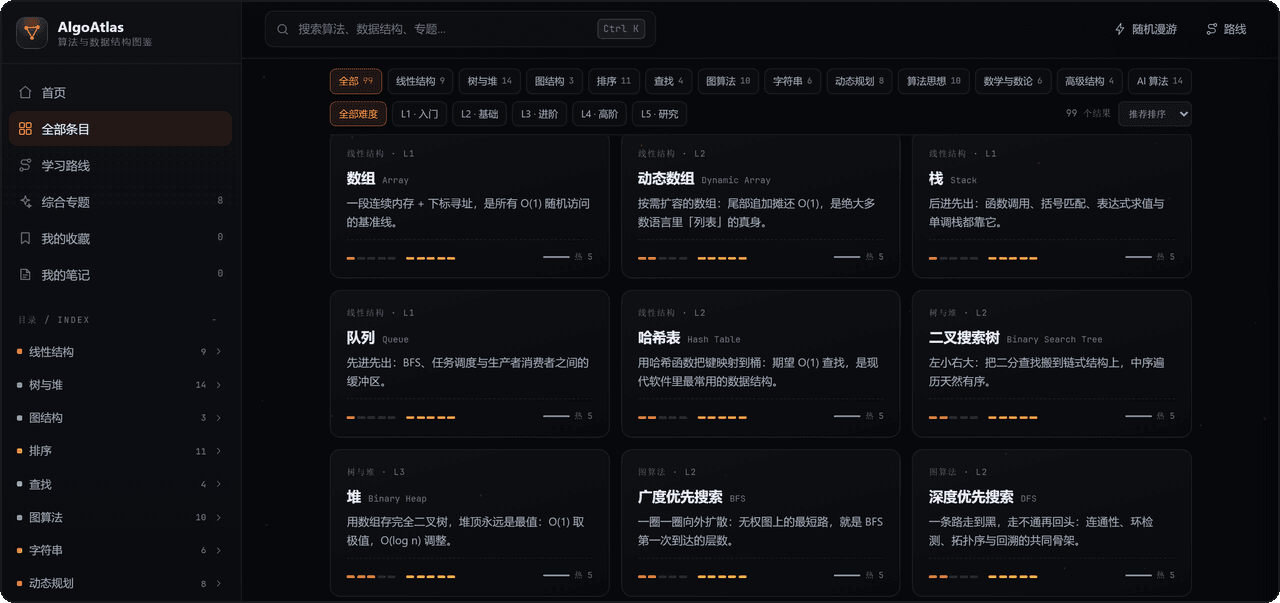Expand 图结构 chevron in the index

[x=219, y=418]
